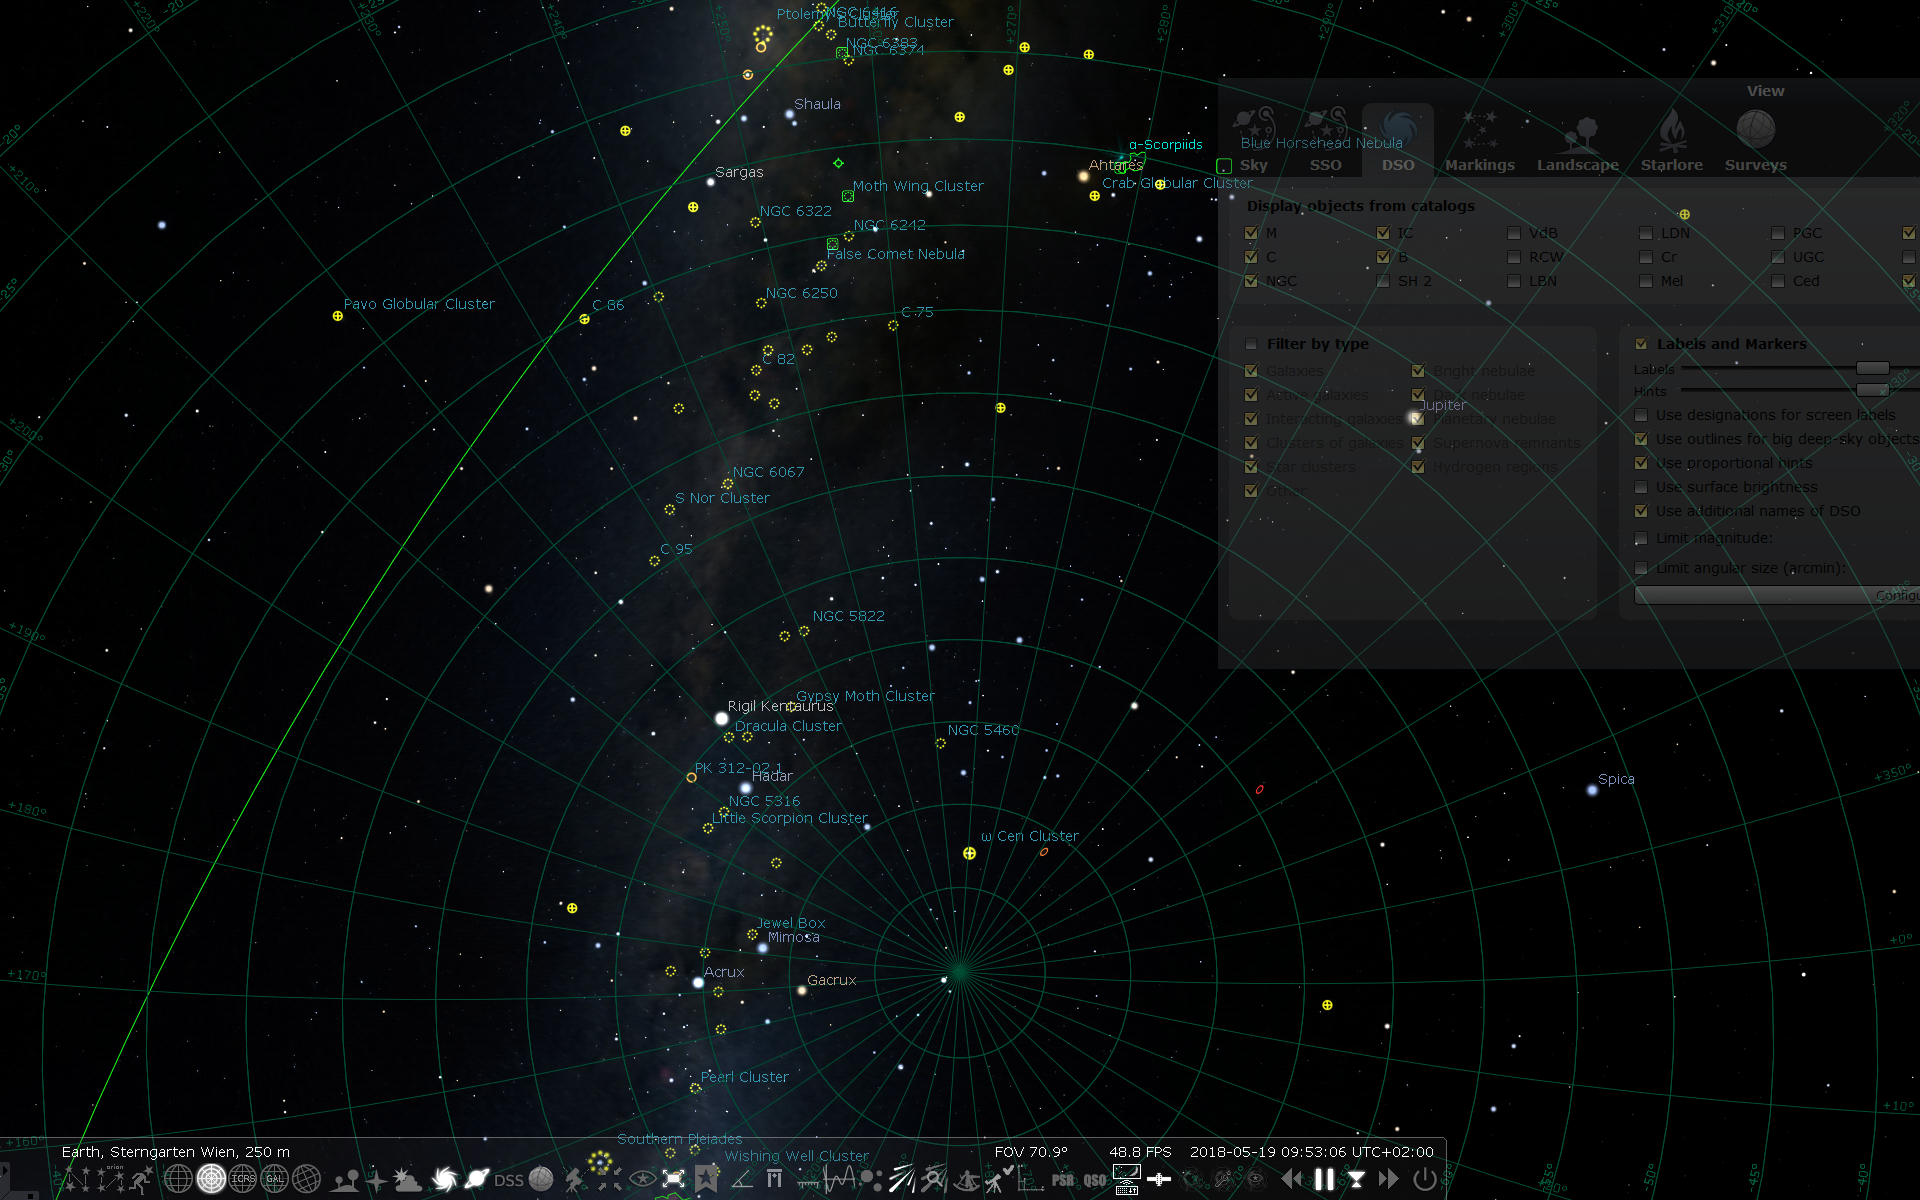Toggle ground landscape icon

tap(345, 1180)
